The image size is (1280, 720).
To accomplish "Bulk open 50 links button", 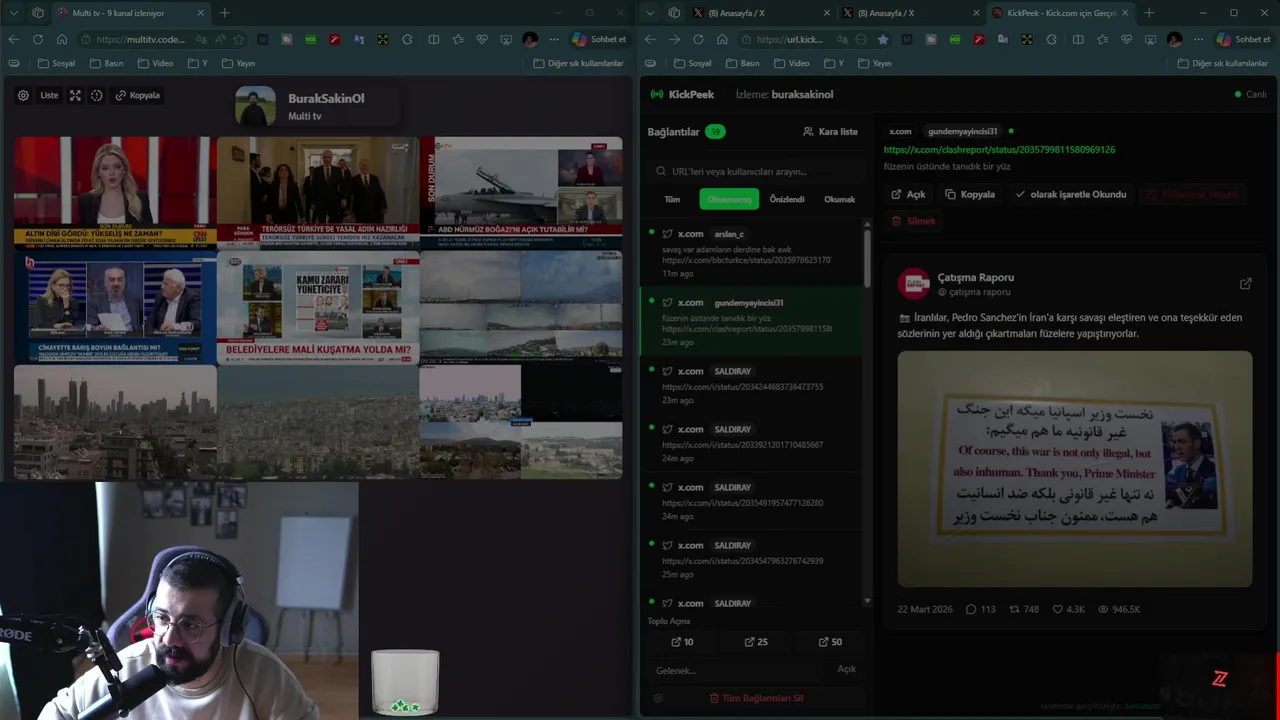I will [830, 642].
